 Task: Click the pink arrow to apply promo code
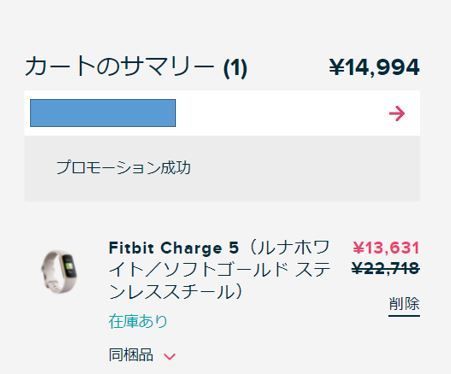397,114
